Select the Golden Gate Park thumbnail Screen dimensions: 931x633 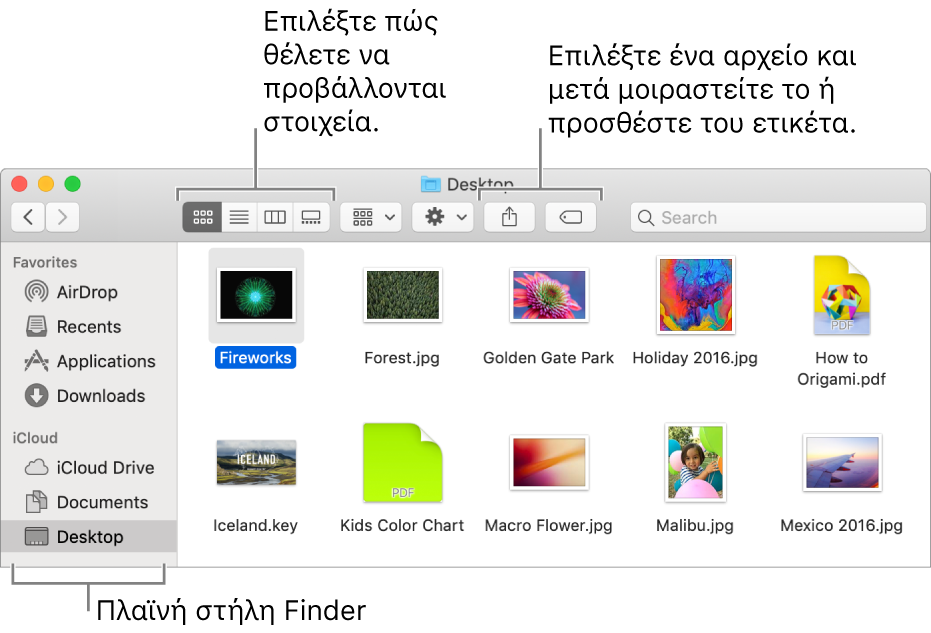(x=549, y=295)
